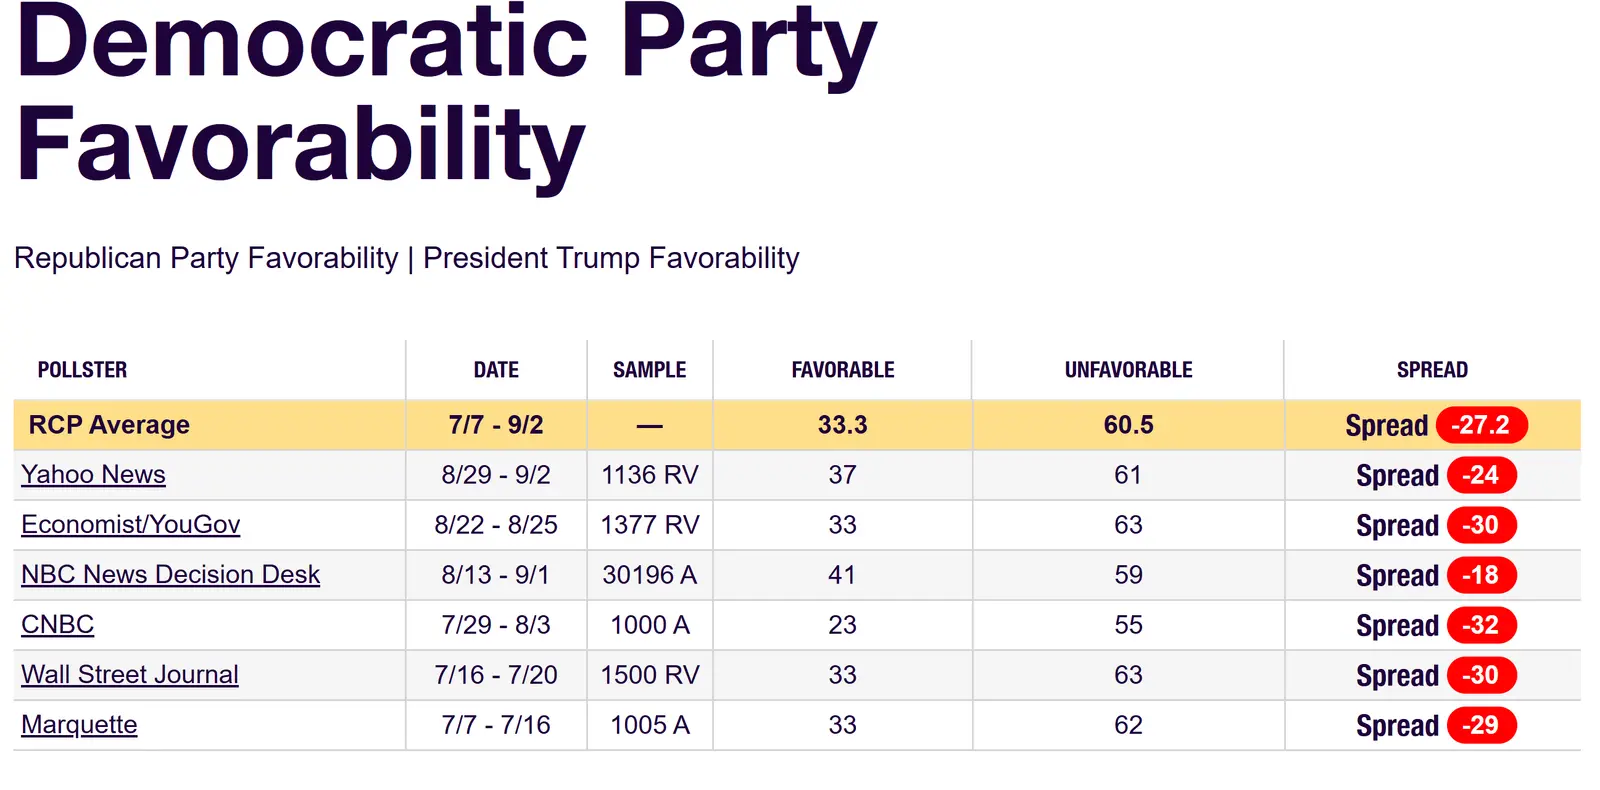This screenshot has width=1600, height=790.
Task: Click the Pollster column header
Action: (82, 370)
